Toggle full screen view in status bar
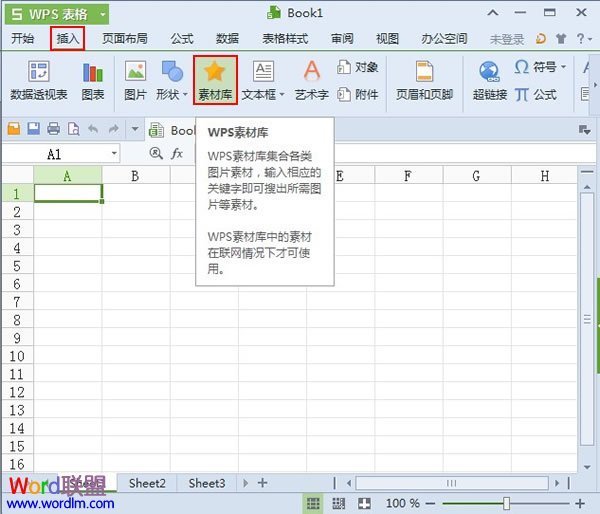The height and width of the screenshot is (514, 600). 365,503
